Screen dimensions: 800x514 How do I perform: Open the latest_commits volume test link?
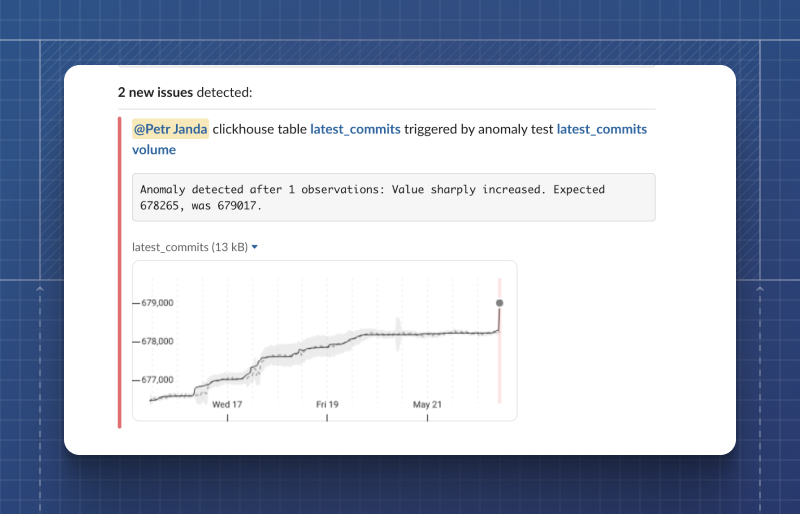(389, 139)
